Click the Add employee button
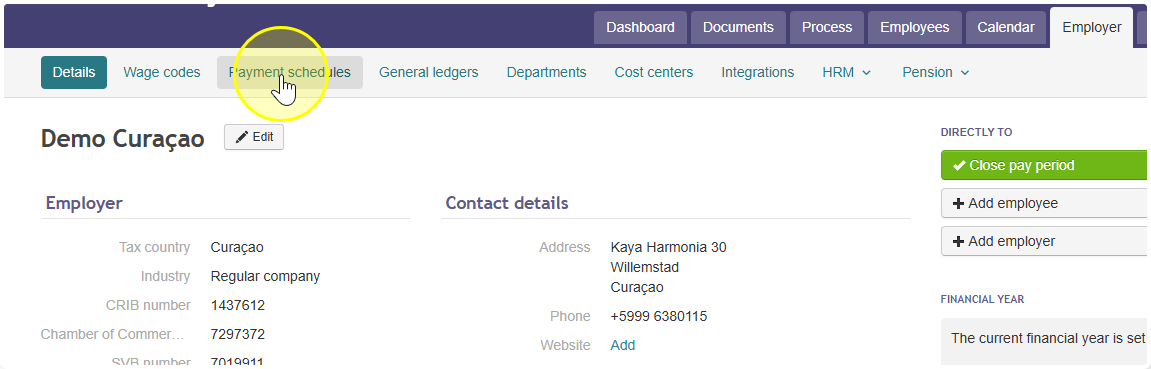Image resolution: width=1151 pixels, height=369 pixels. click(1044, 203)
